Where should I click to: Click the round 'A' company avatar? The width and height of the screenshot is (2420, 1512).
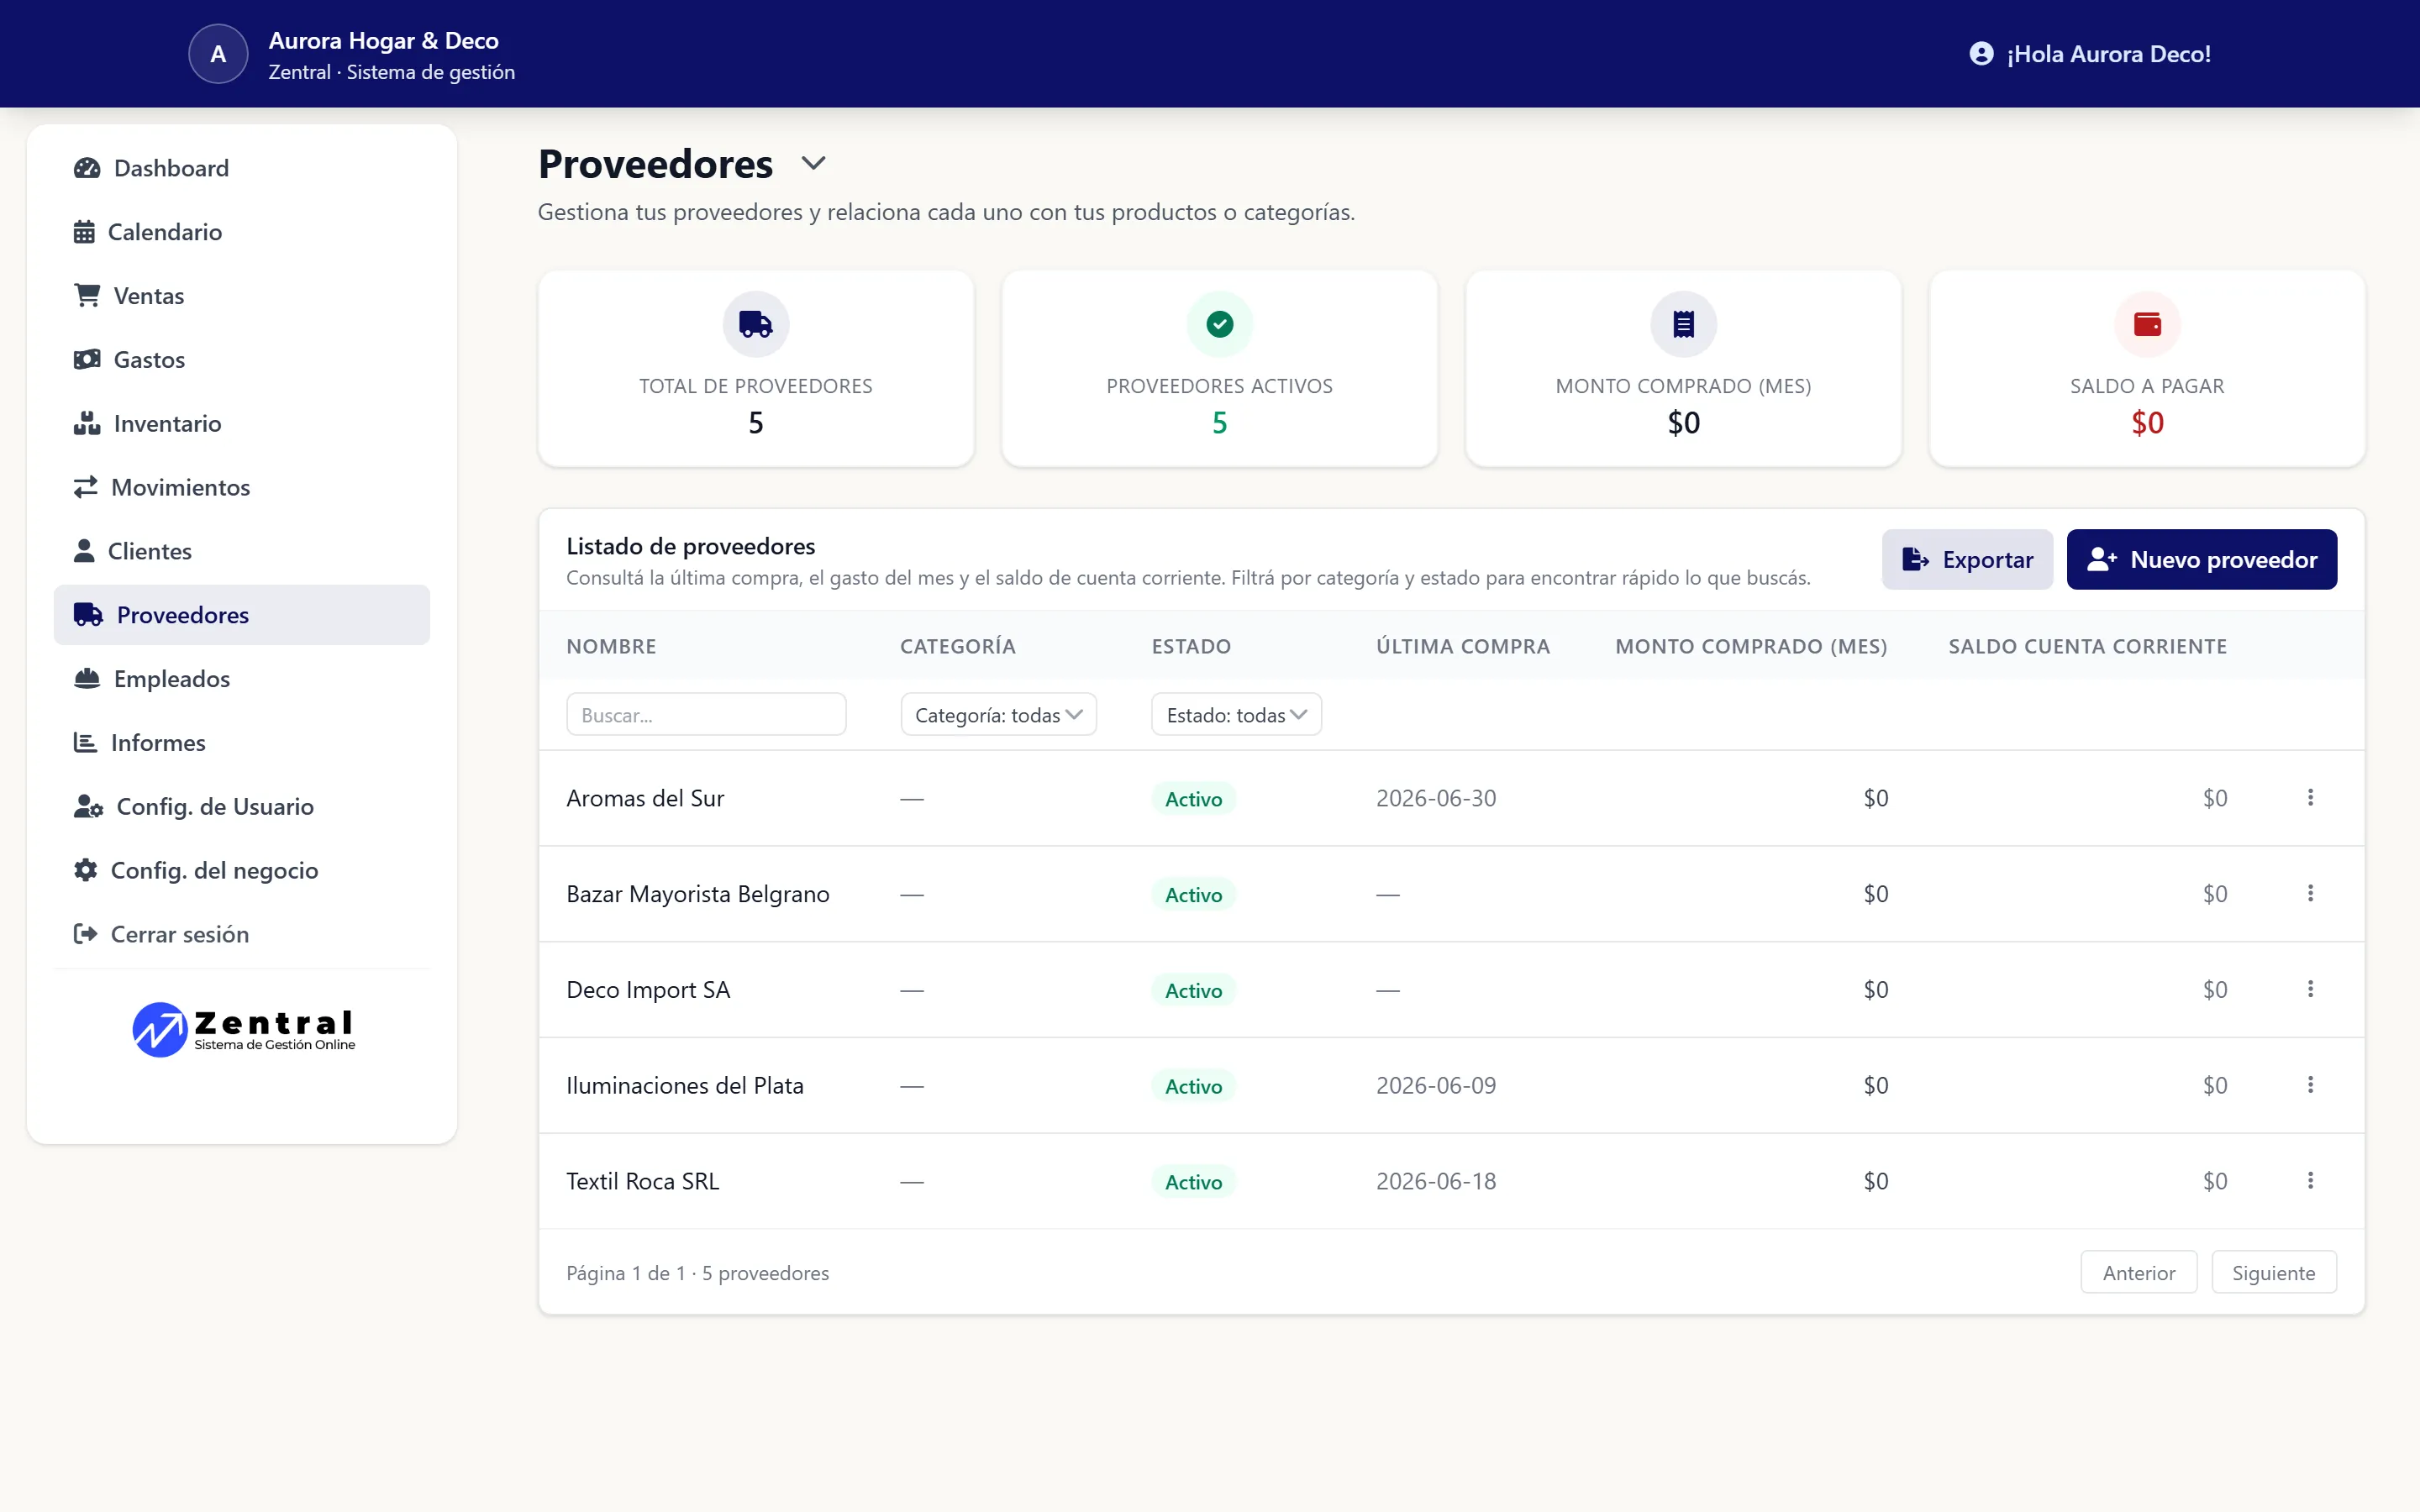tap(218, 54)
